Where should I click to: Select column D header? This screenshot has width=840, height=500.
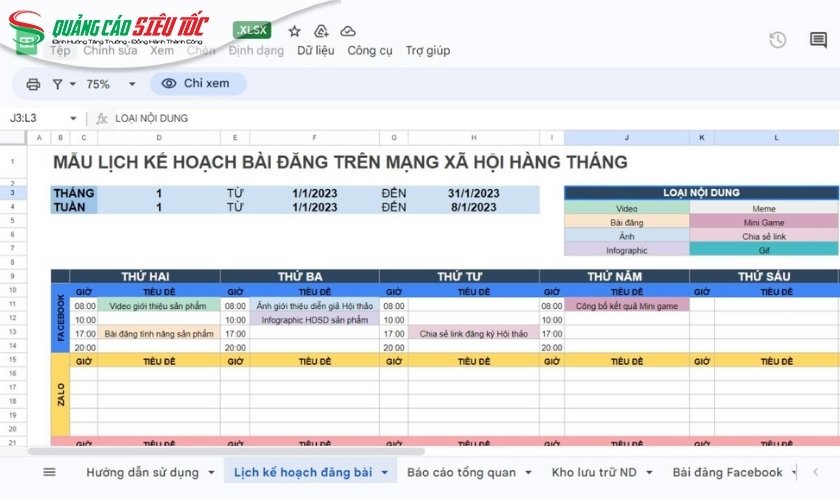159,138
